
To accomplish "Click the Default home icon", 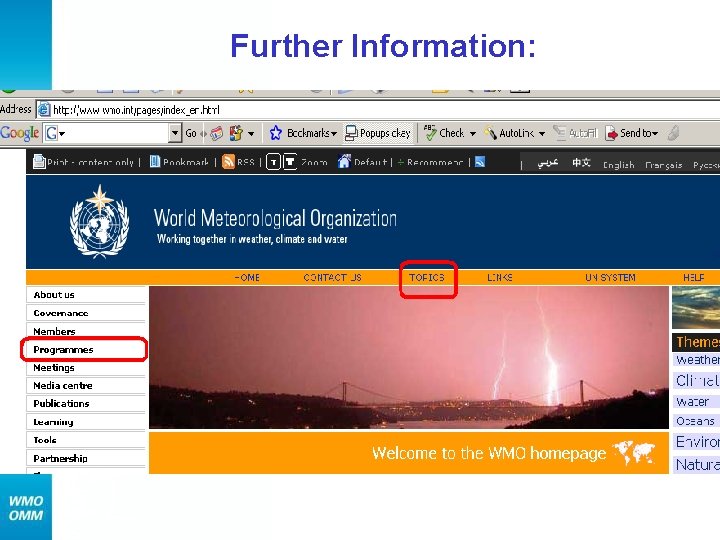I will tap(344, 162).
